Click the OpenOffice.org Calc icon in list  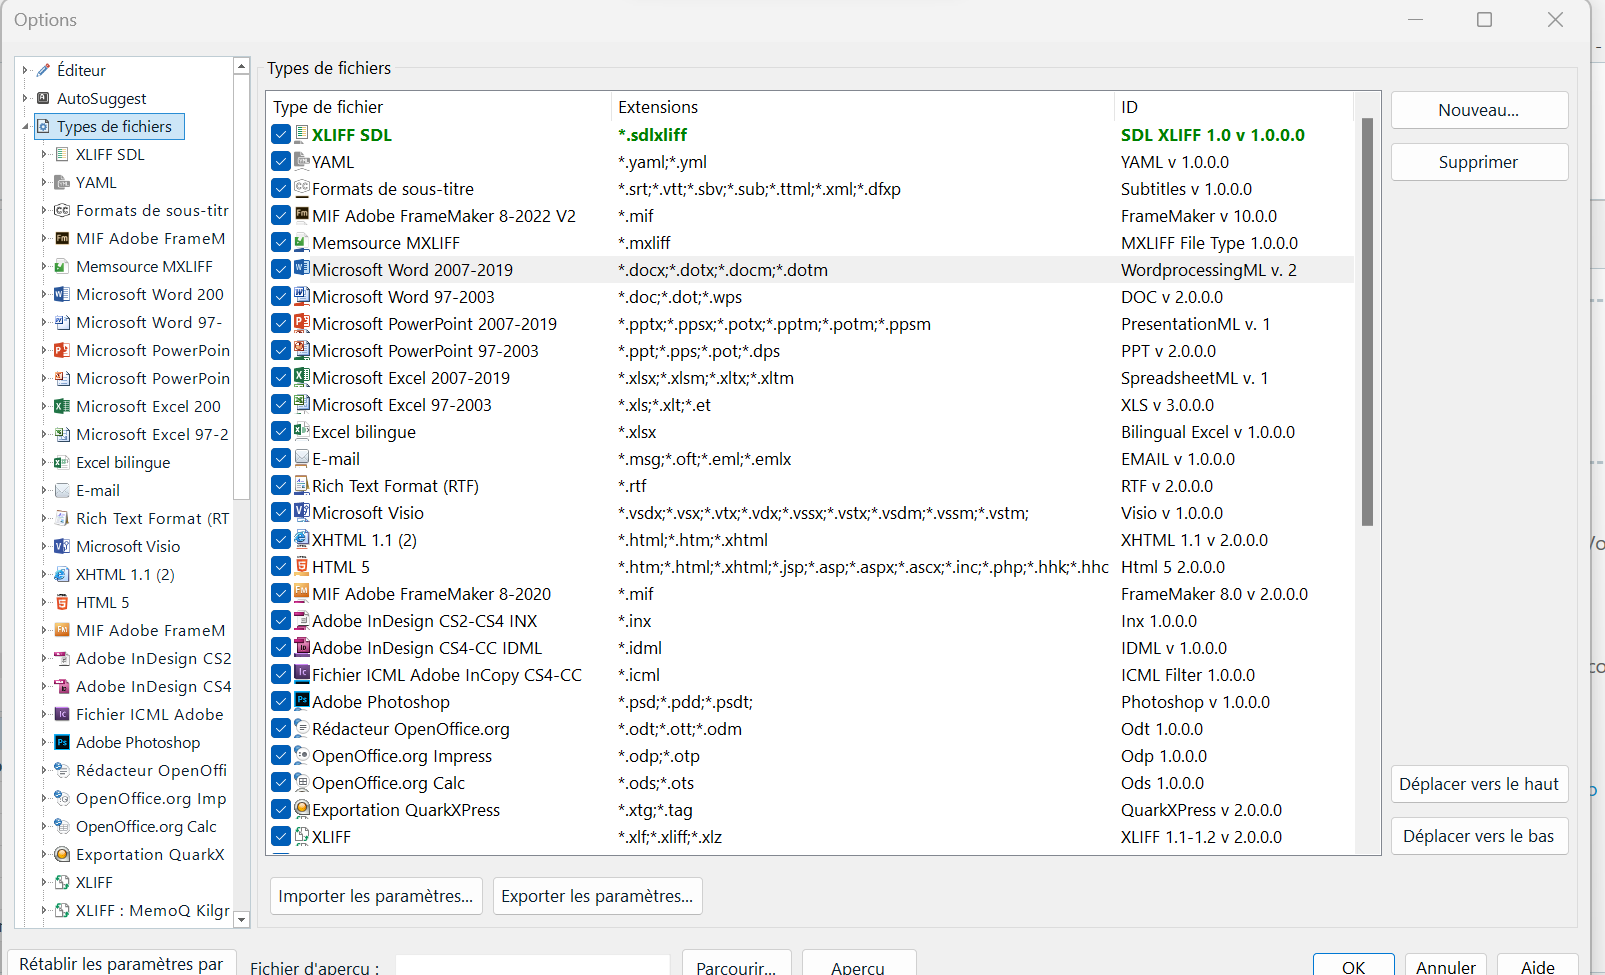(x=302, y=782)
